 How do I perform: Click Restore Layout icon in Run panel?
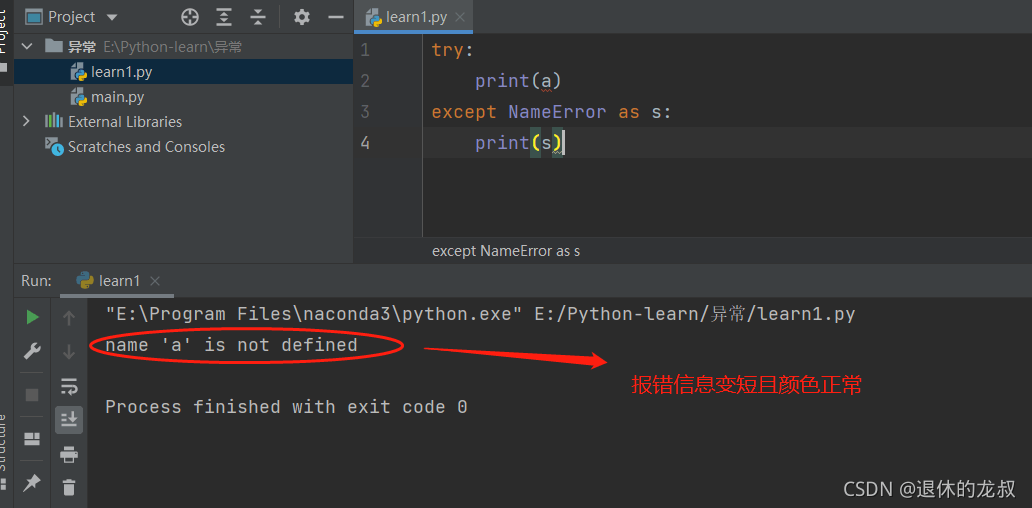pyautogui.click(x=32, y=439)
